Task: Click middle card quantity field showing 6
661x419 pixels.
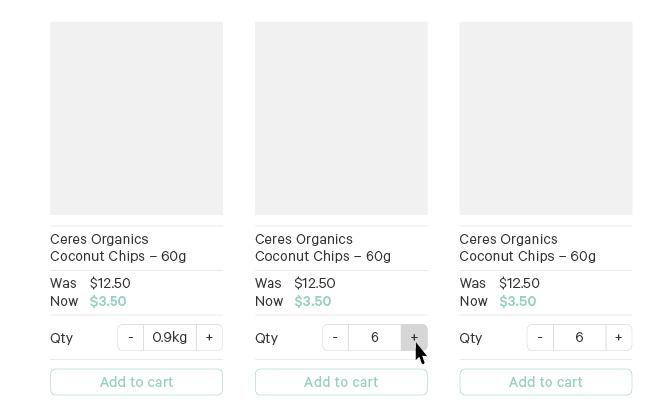Action: pyautogui.click(x=375, y=338)
